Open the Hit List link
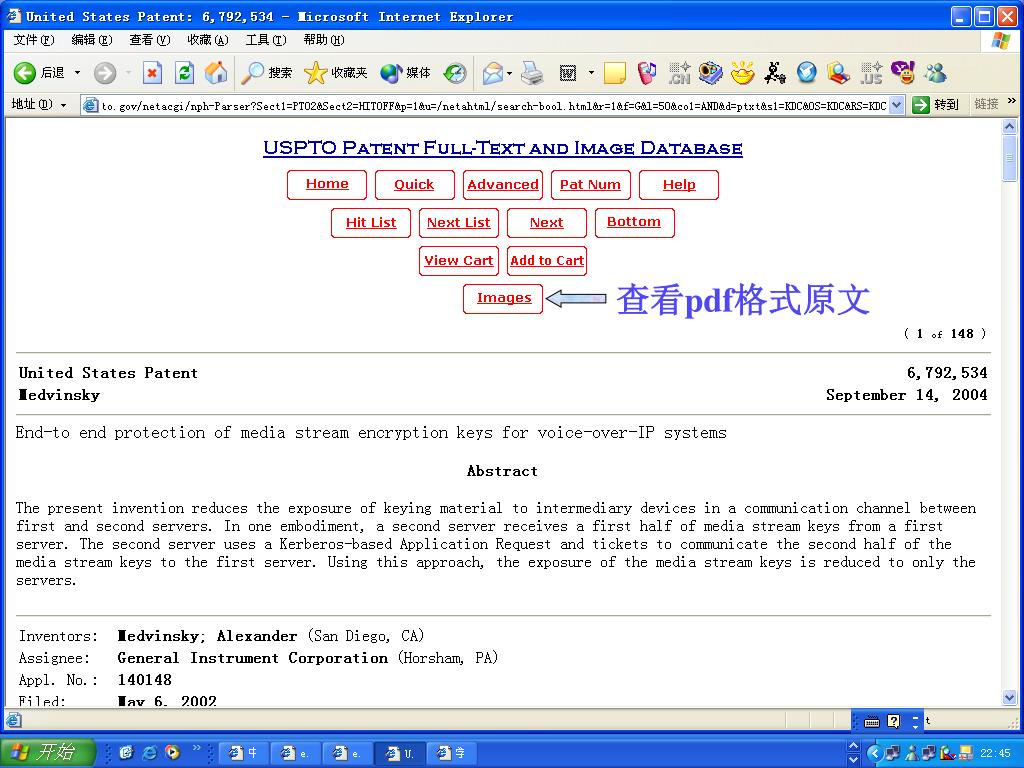The width and height of the screenshot is (1024, 768). point(371,223)
